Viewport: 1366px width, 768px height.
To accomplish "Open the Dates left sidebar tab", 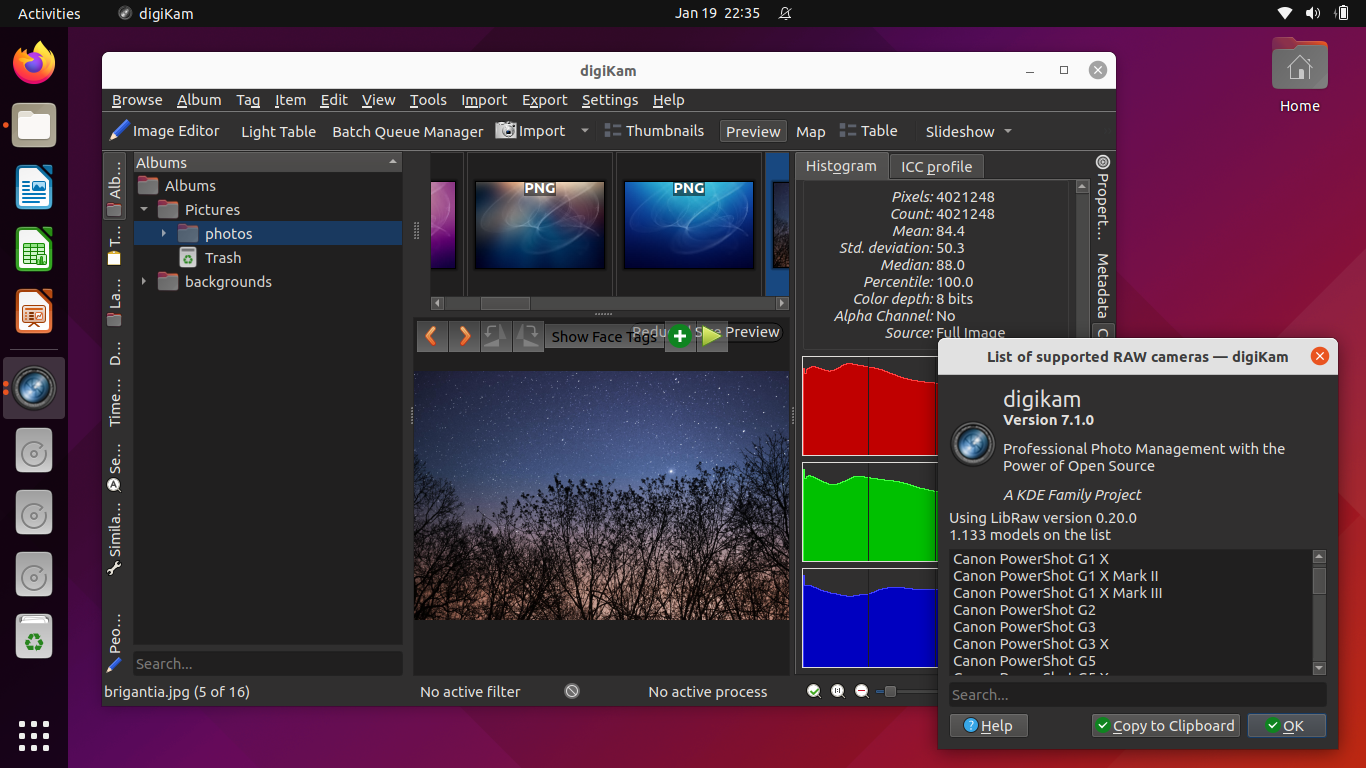I will (115, 355).
